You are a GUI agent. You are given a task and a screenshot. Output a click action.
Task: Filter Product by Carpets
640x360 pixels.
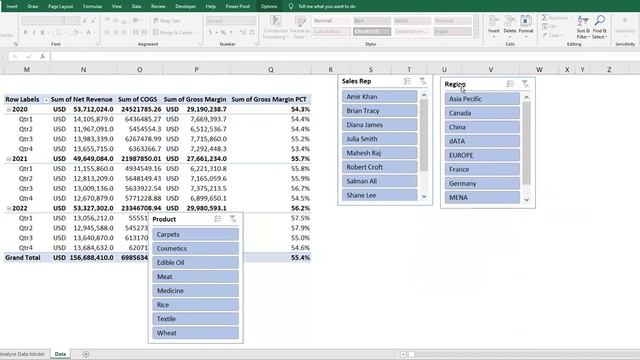(196, 234)
